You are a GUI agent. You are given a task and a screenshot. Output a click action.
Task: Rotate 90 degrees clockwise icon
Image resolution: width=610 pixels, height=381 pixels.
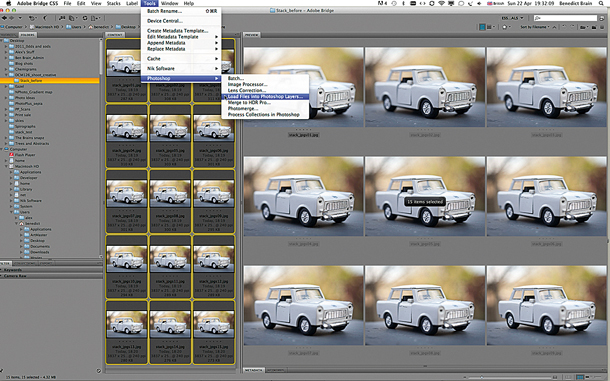[x=572, y=26]
